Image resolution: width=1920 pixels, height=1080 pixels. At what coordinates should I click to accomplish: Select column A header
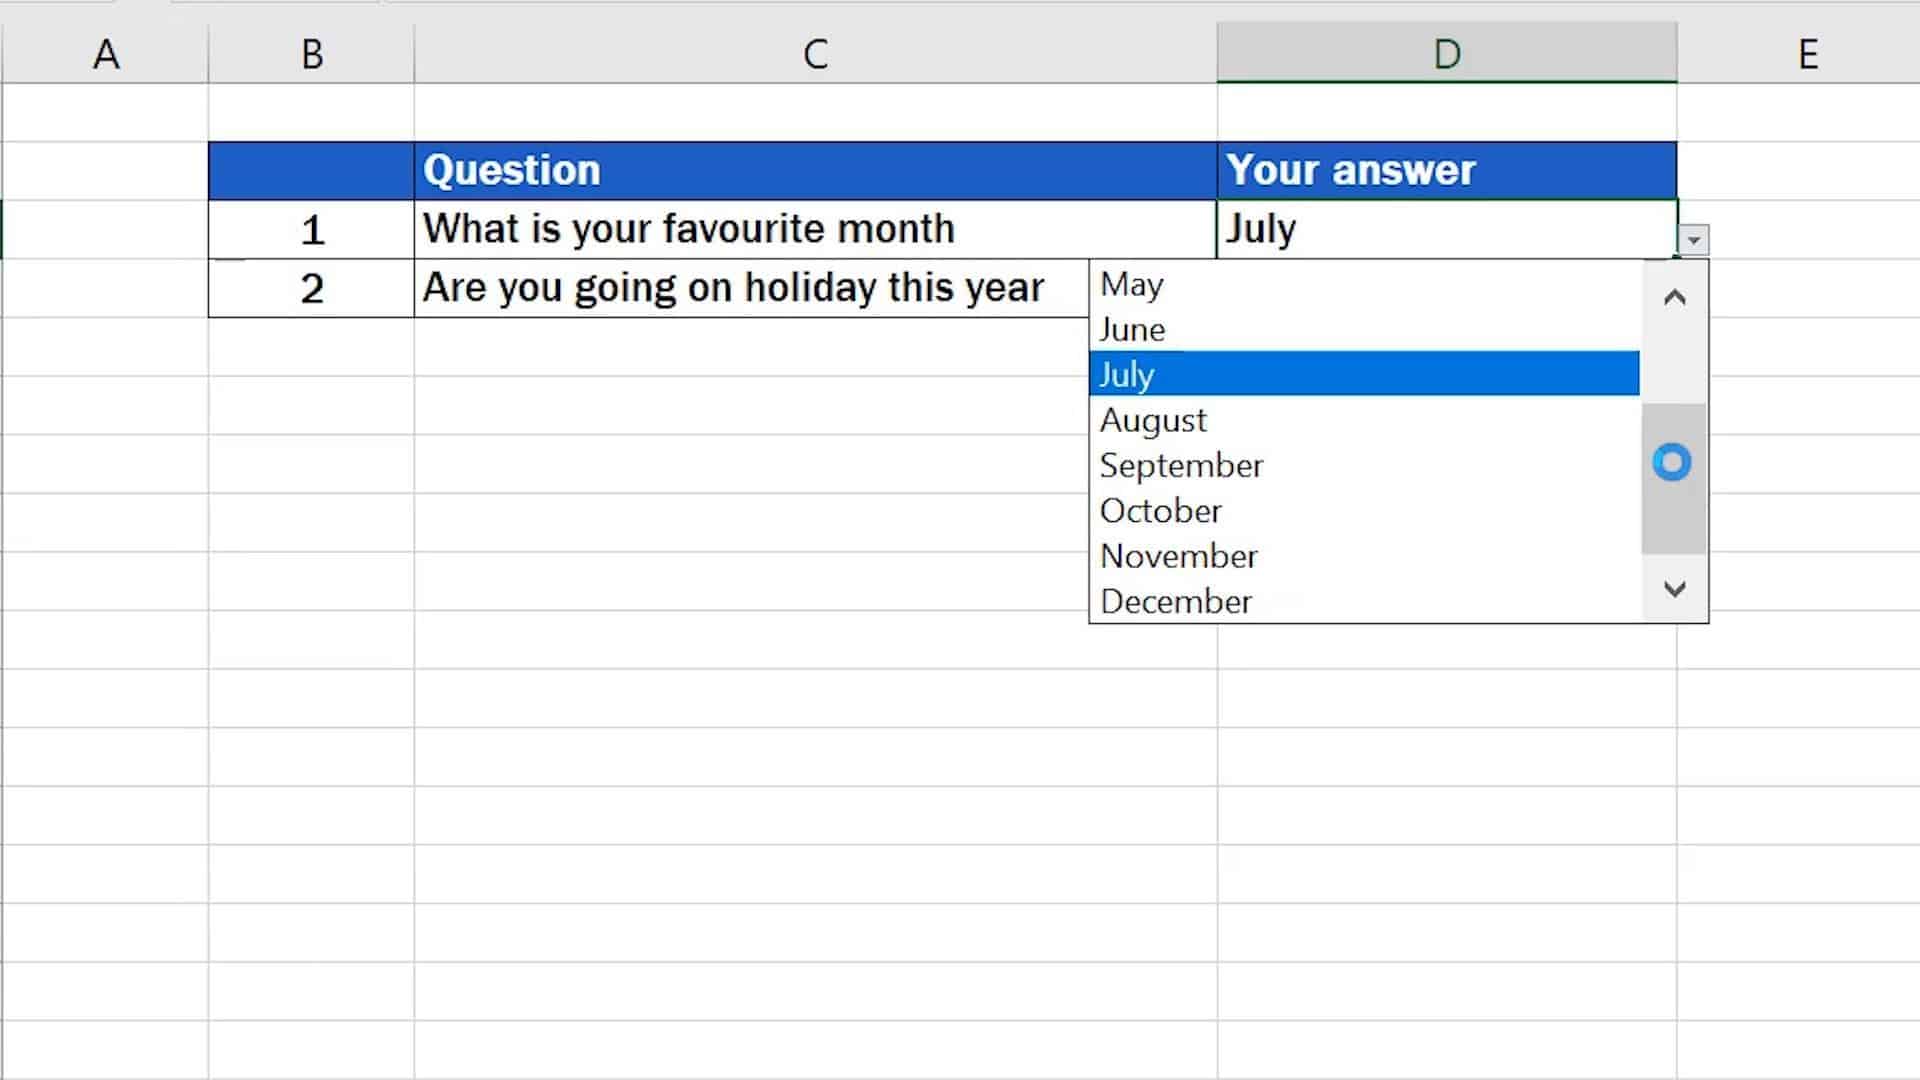pyautogui.click(x=107, y=54)
